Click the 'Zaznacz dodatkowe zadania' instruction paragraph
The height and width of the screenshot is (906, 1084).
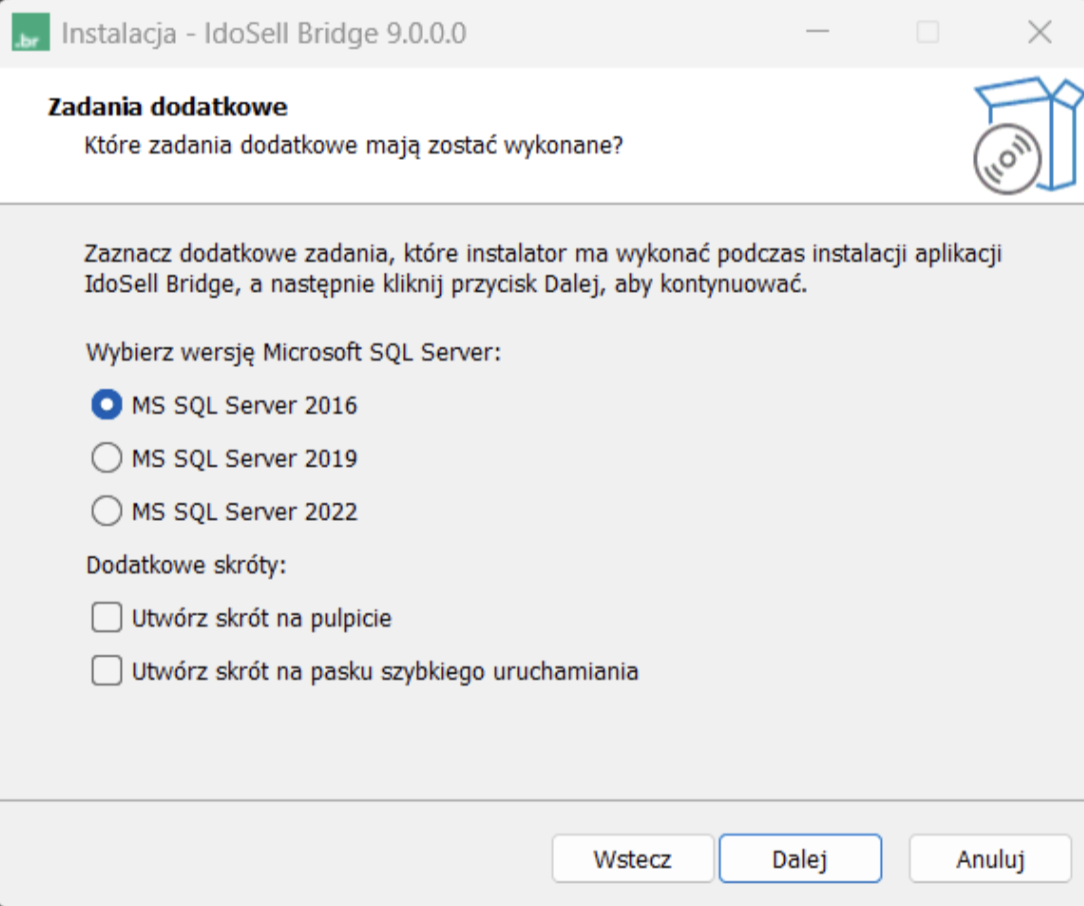(543, 269)
